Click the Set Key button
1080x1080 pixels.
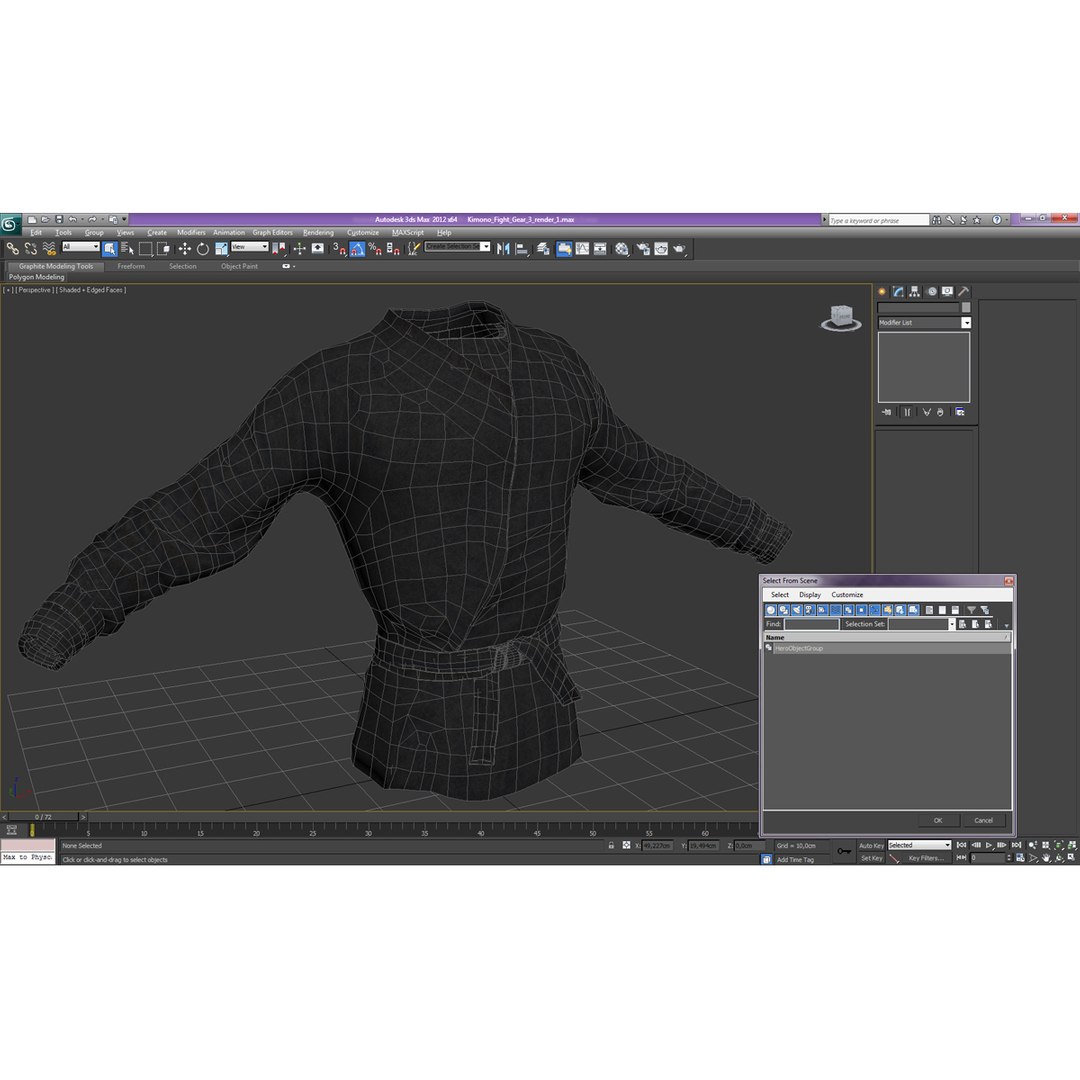pyautogui.click(x=871, y=858)
